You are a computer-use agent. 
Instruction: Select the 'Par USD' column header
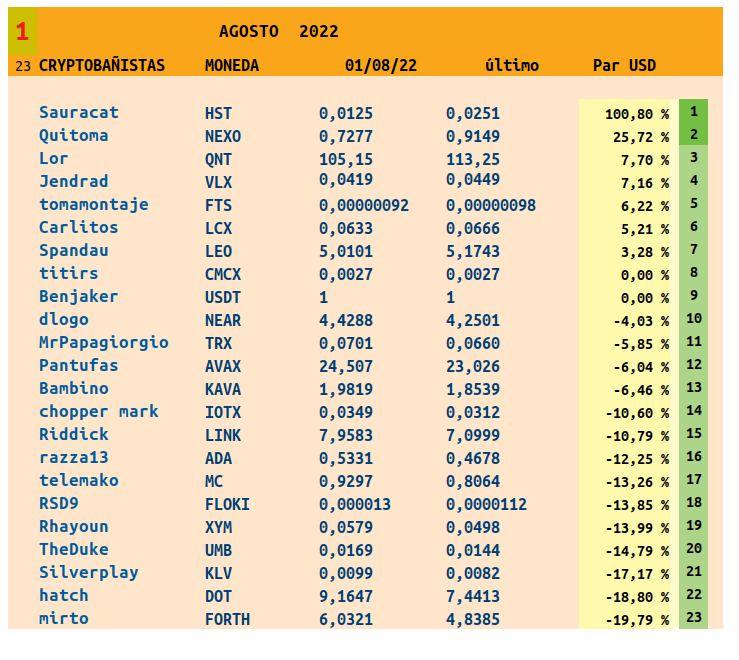coord(624,66)
